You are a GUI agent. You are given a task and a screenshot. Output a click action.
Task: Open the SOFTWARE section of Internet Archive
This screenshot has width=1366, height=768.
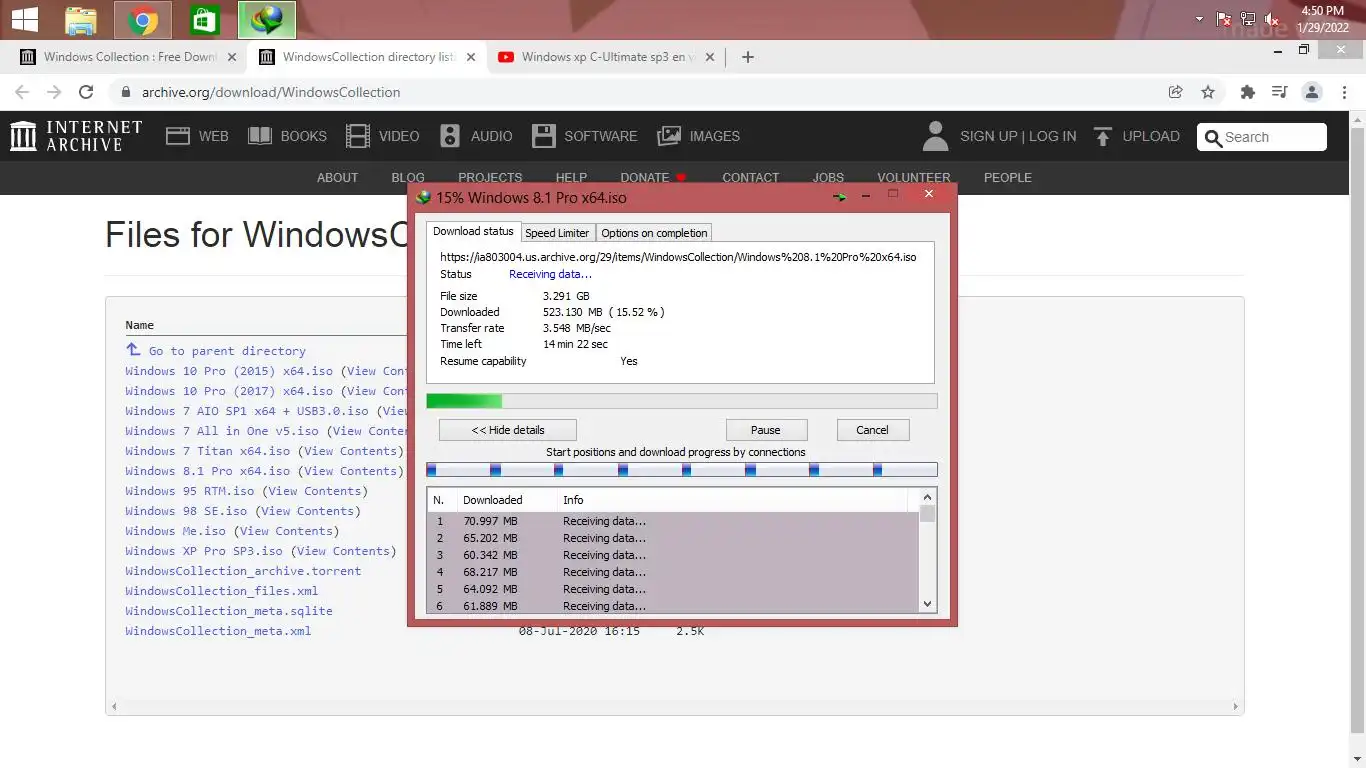coord(584,136)
